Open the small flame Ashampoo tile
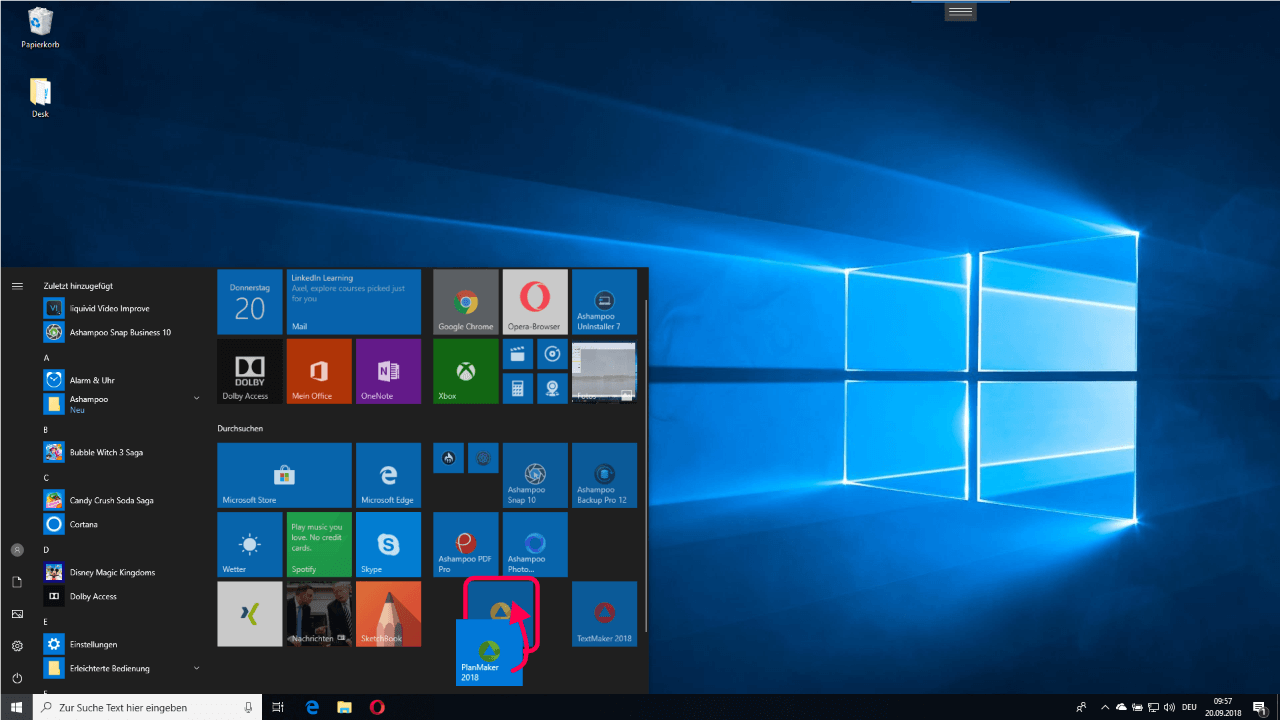This screenshot has height=720, width=1280. [448, 458]
